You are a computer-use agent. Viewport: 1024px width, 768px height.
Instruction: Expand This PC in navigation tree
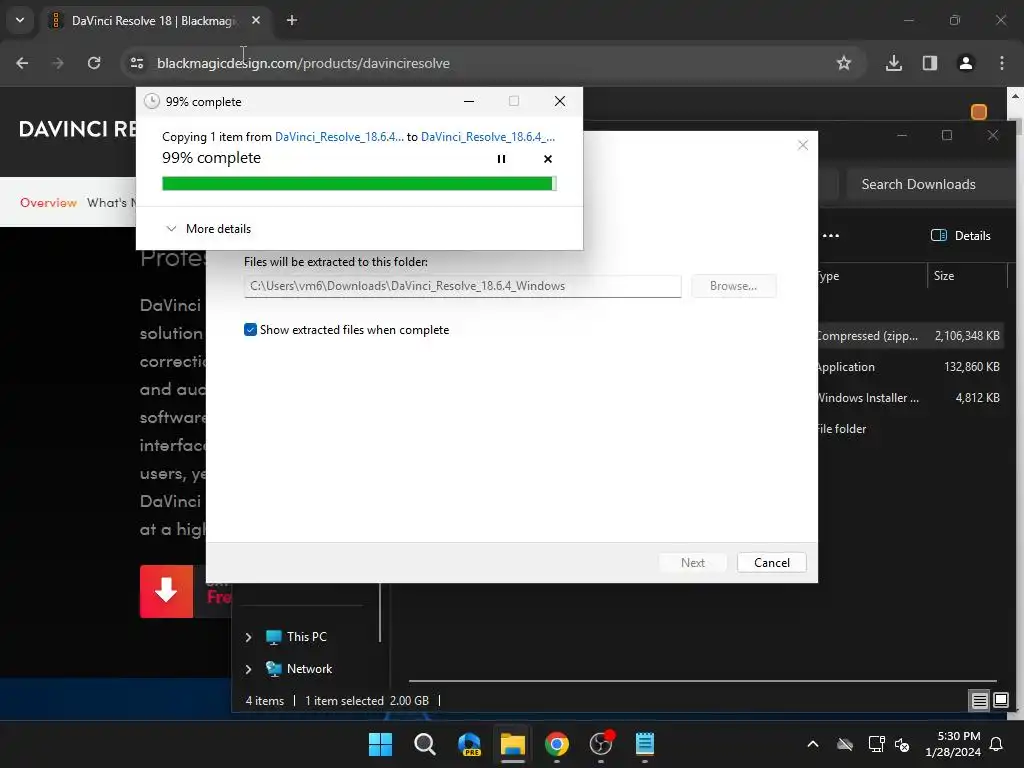point(248,637)
